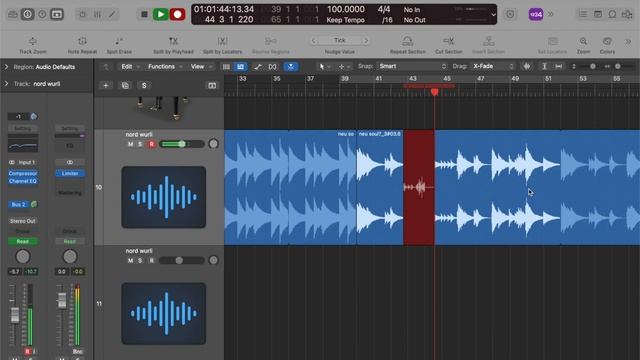
Task: Click track 10 pan knob
Action: click(213, 144)
